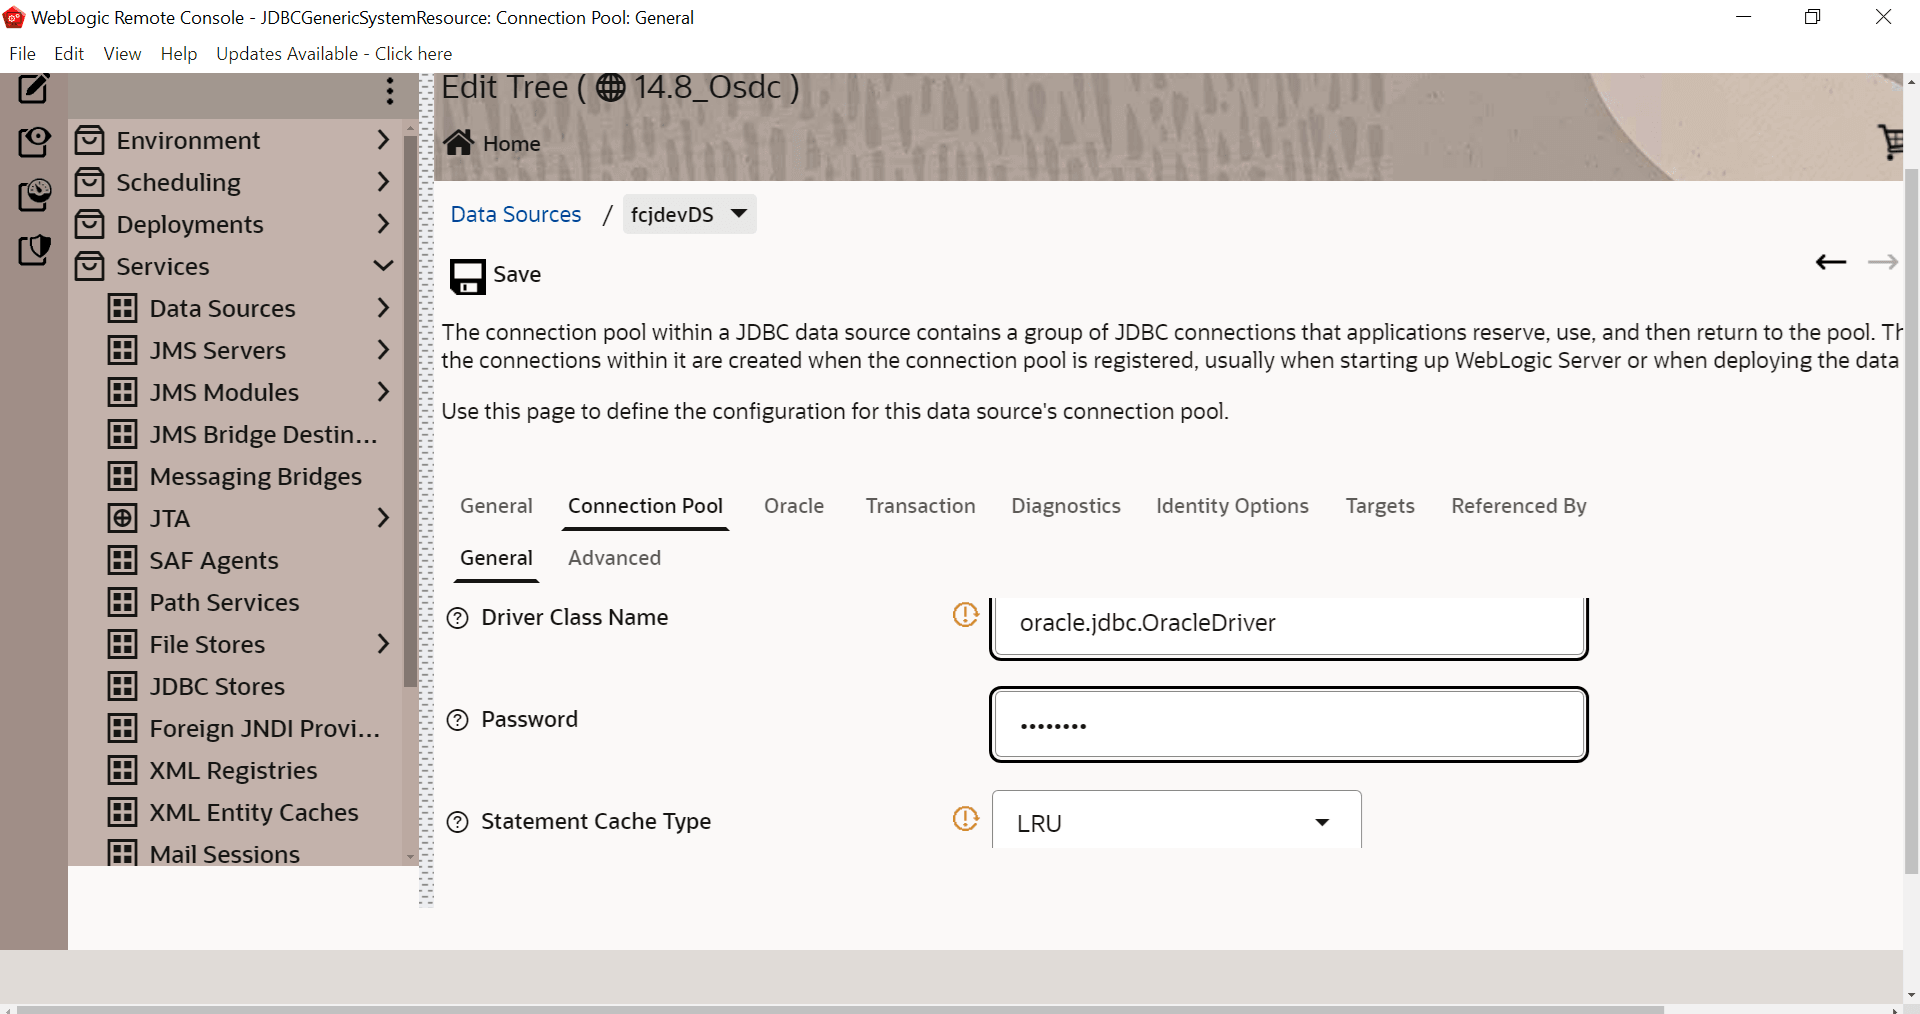The width and height of the screenshot is (1920, 1014).
Task: Select Path Services in the tree
Action: (x=225, y=602)
